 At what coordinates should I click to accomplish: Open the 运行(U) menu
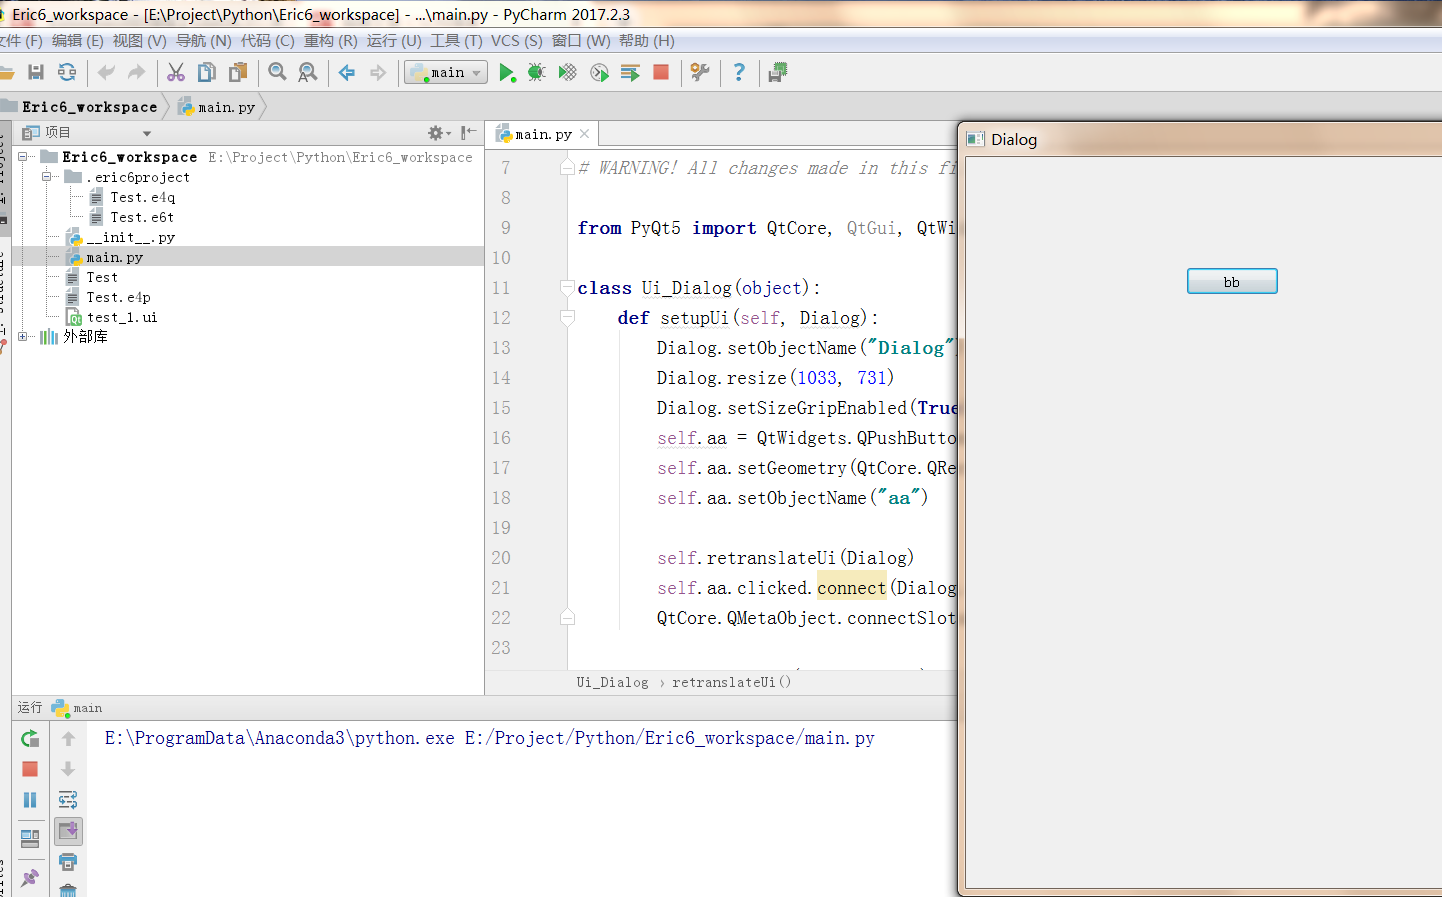[x=392, y=41]
